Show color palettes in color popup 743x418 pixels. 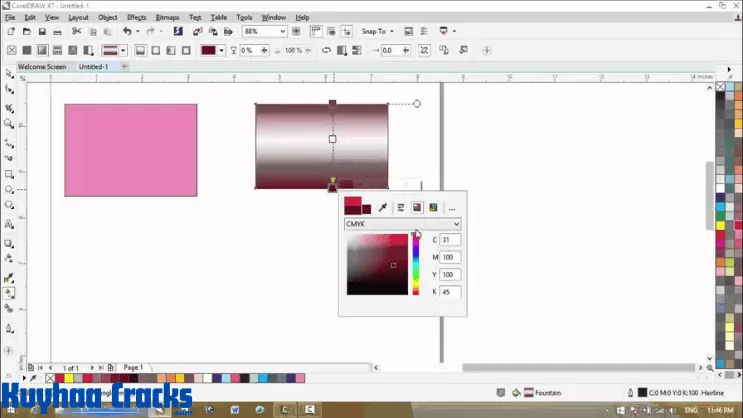pos(433,208)
